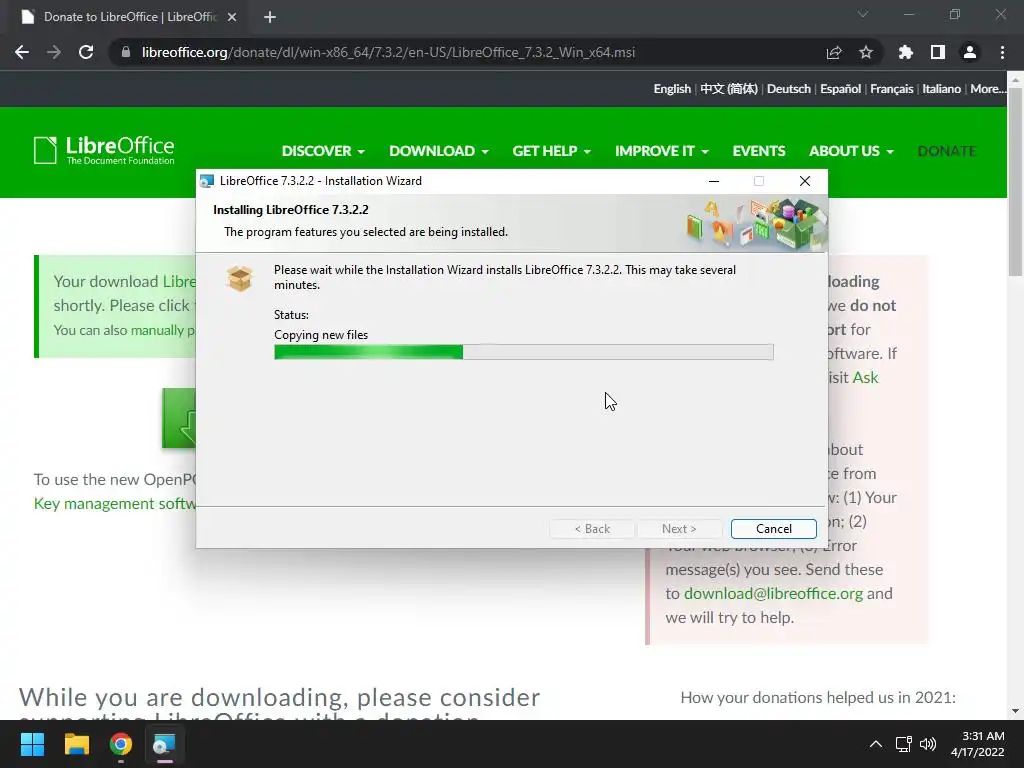The width and height of the screenshot is (1024, 768).
Task: Click the Key management software link
Action: 115,504
